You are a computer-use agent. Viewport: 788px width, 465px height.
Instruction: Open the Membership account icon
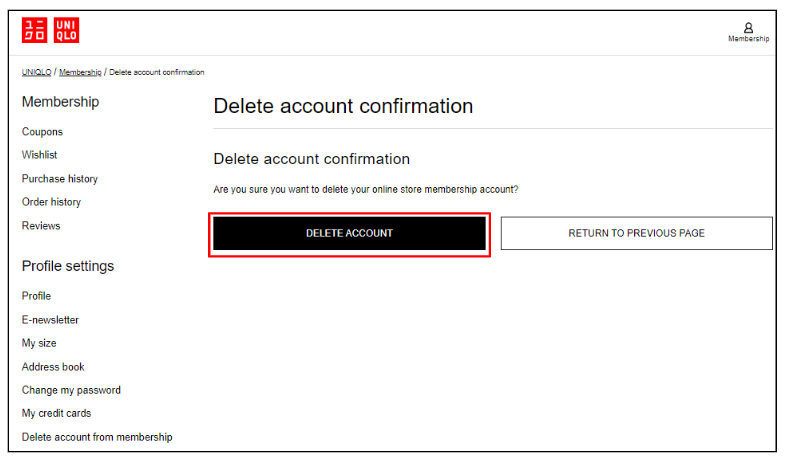748,32
